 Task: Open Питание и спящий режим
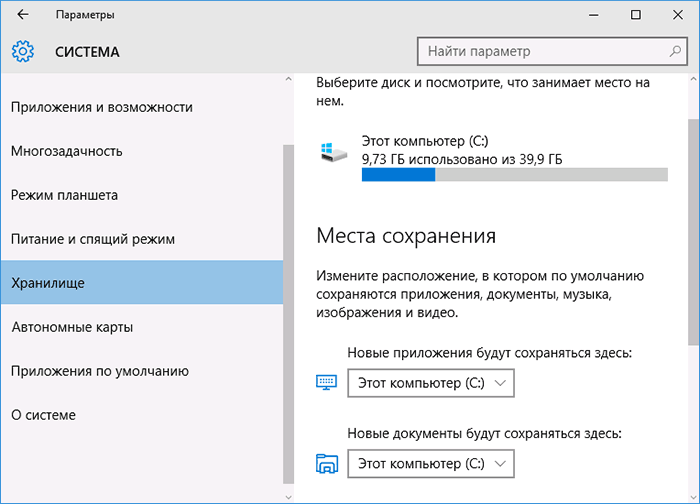(93, 239)
